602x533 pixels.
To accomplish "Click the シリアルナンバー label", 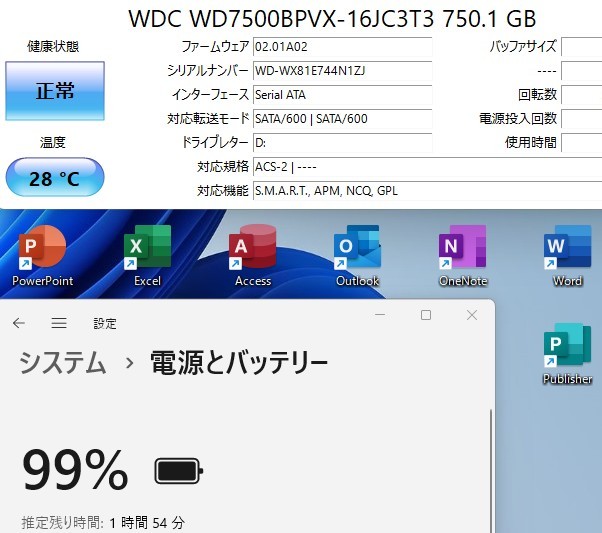I will coord(208,71).
